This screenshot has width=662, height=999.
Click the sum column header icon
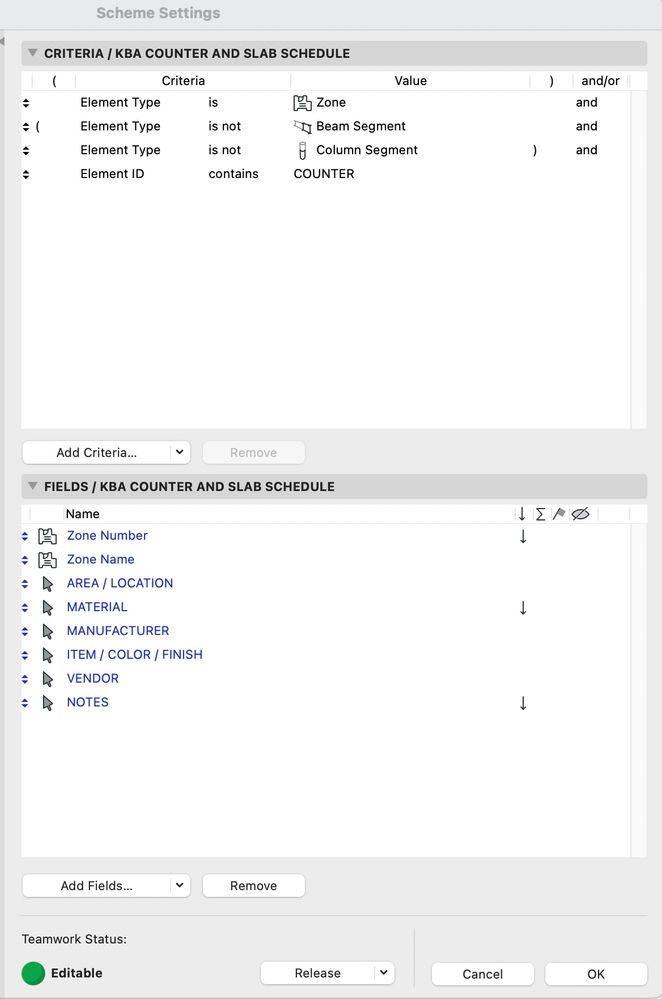click(x=541, y=514)
